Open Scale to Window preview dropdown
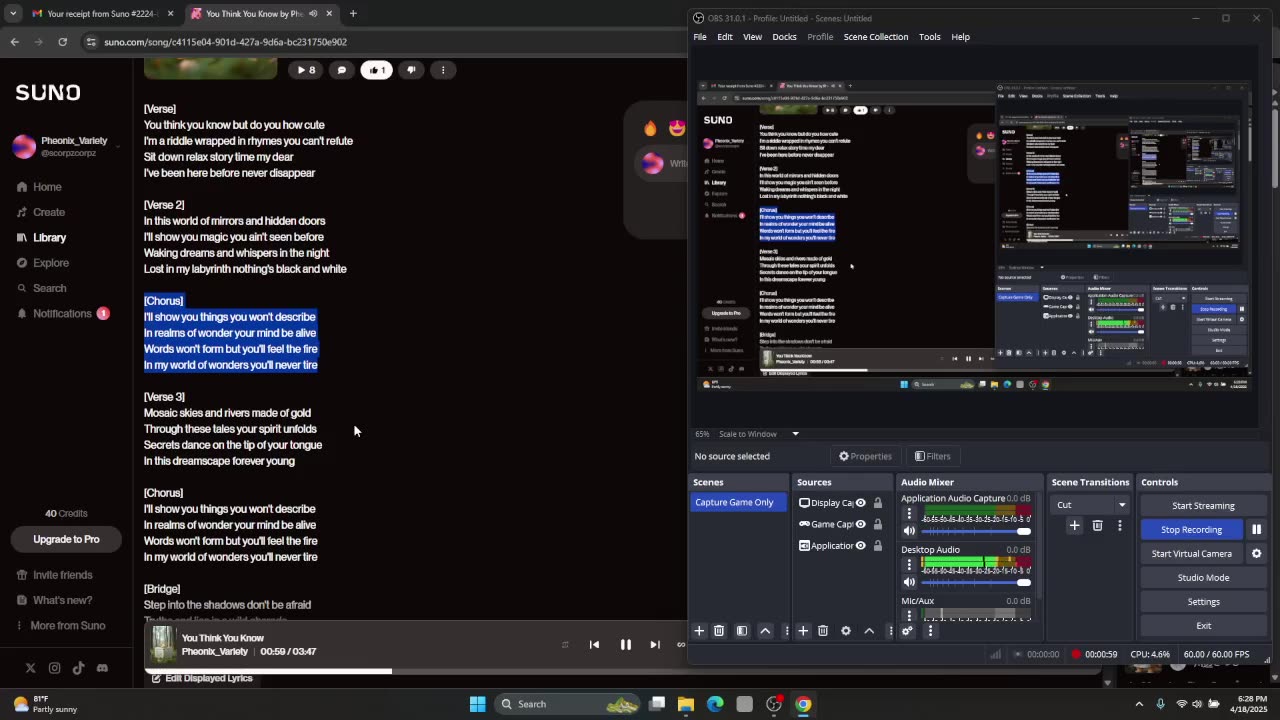Screen dimensions: 1280x720 (x=796, y=434)
